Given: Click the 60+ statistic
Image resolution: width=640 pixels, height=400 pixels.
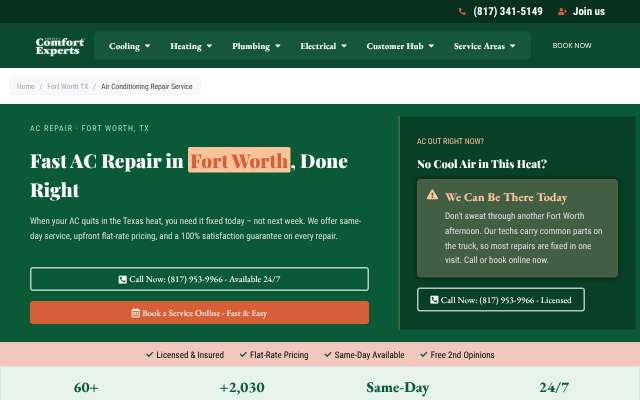Looking at the screenshot, I should pyautogui.click(x=86, y=387).
